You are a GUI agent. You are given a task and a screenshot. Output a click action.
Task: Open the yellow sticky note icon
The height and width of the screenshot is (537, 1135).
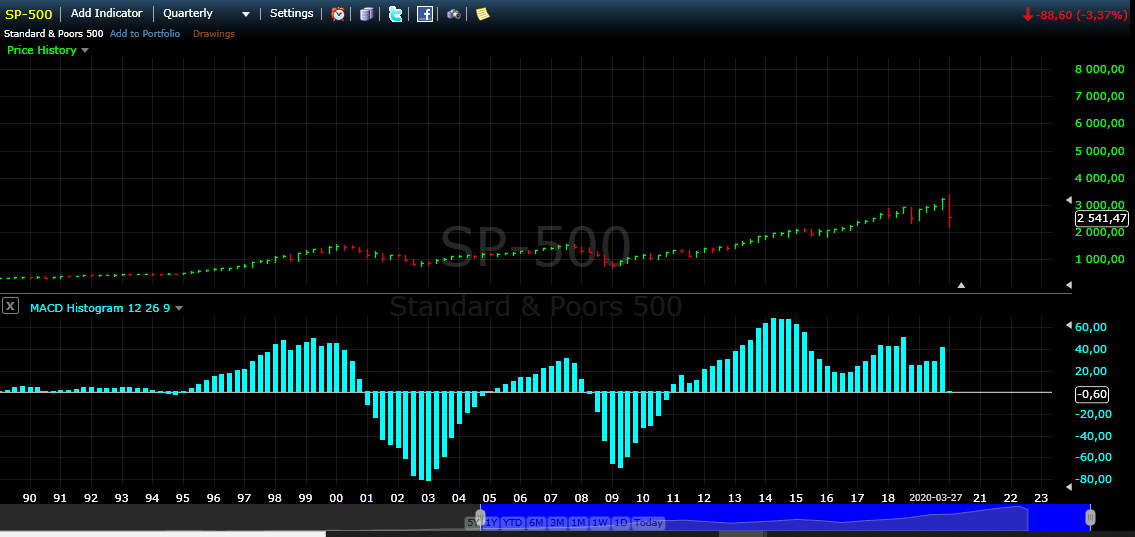[482, 14]
